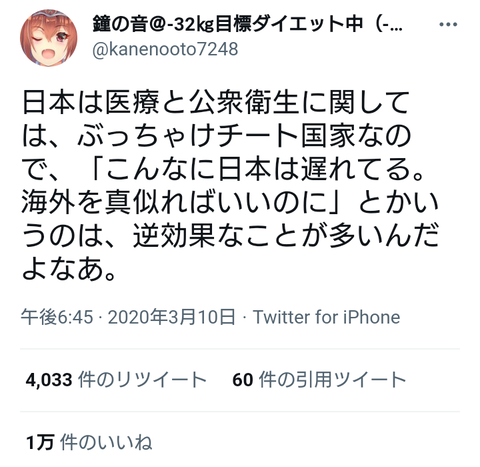Screen dimensions: 480x467
Task: Select the phrase 海外を真似ればいいのに in the tweet
Action: coord(174,202)
